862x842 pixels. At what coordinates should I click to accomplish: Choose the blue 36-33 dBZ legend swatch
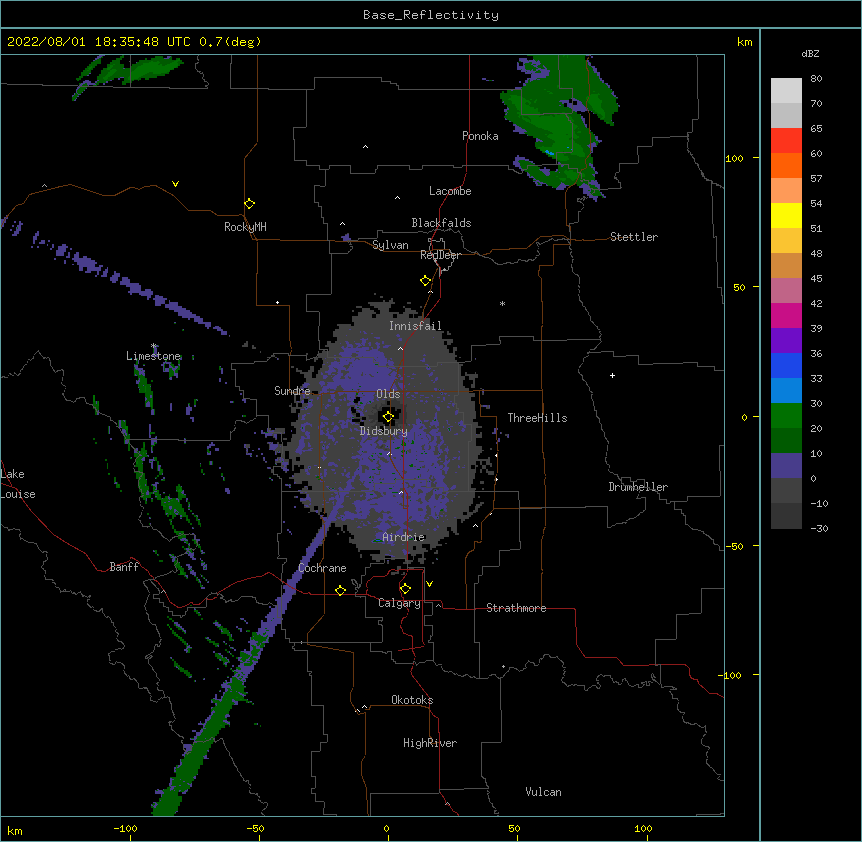pos(786,365)
